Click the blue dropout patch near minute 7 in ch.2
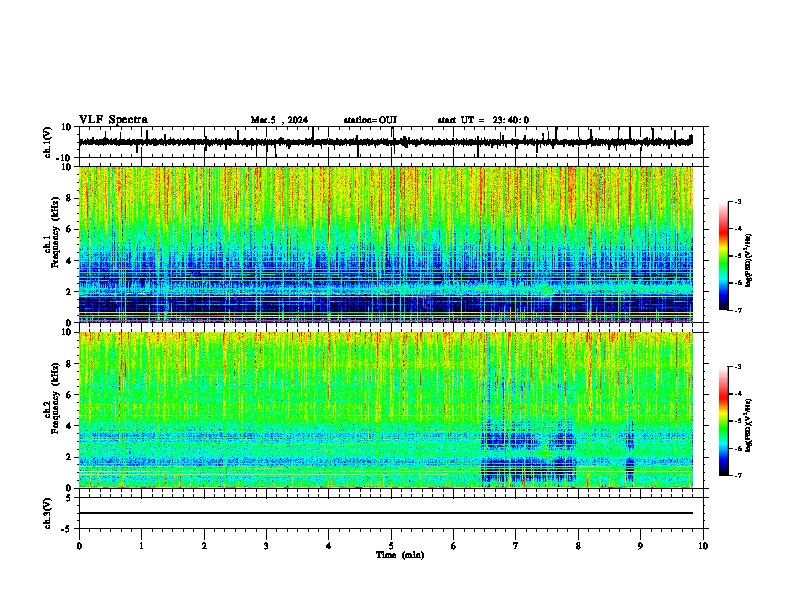Viewport: 792px width, 612px height. coord(528,454)
